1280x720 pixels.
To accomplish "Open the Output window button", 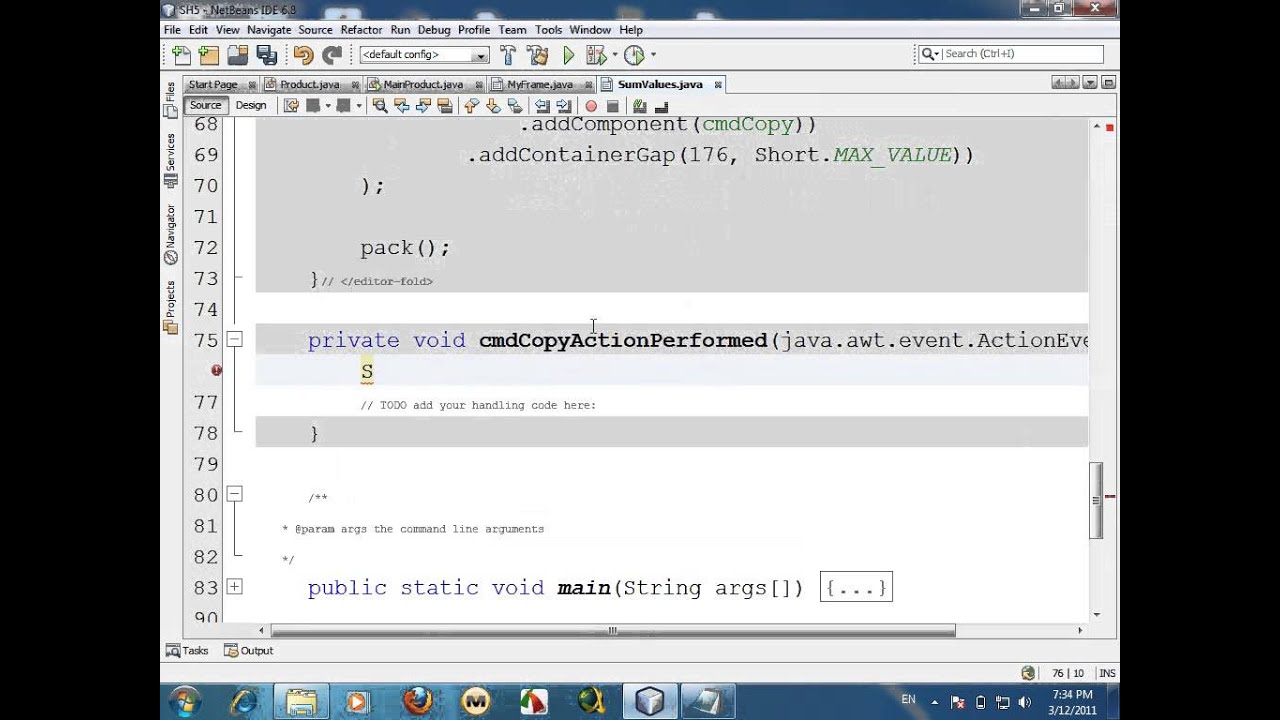I will coord(249,650).
